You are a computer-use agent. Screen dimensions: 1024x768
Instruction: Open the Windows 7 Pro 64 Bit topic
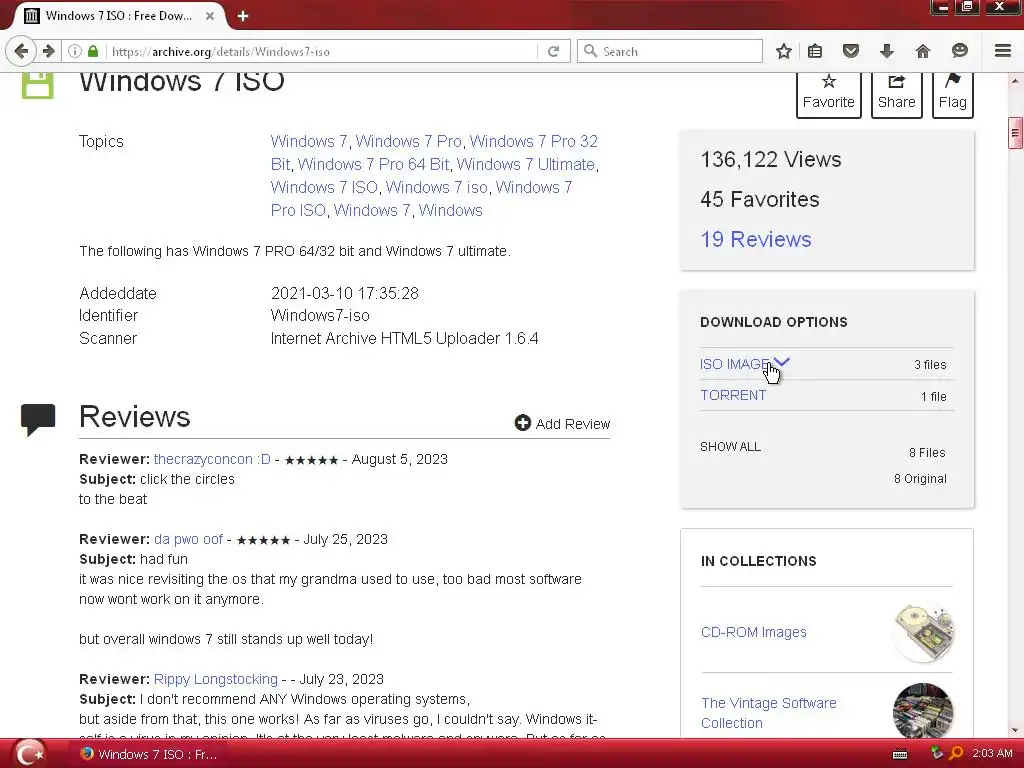374,164
